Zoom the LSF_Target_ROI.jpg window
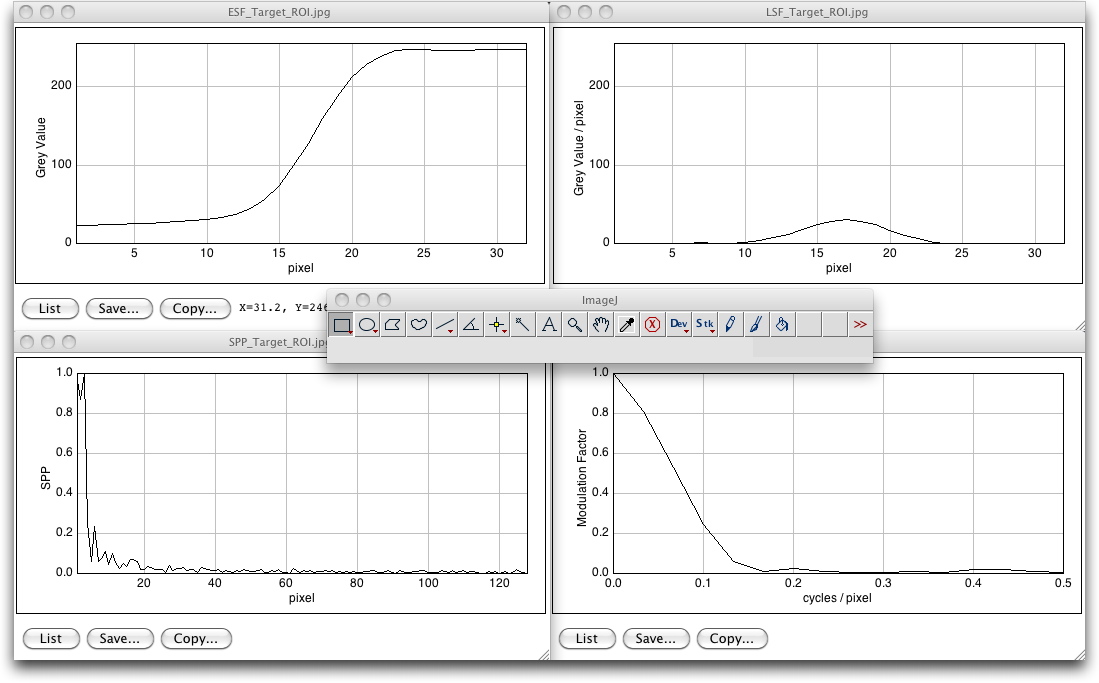The height and width of the screenshot is (683, 1099). click(x=606, y=12)
